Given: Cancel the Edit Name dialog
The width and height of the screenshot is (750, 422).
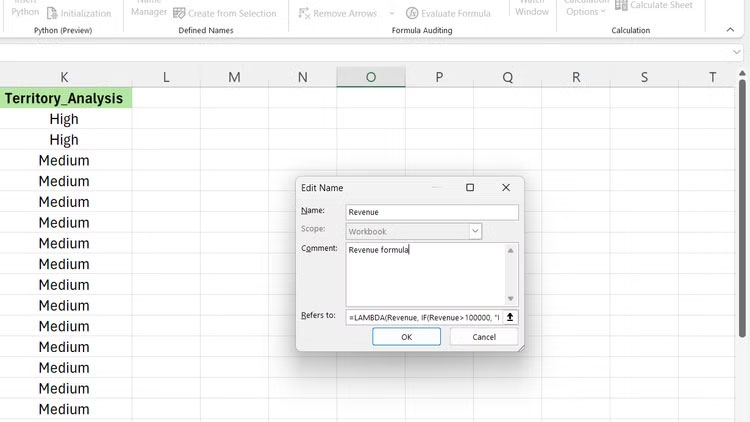Looking at the screenshot, I should tap(484, 337).
